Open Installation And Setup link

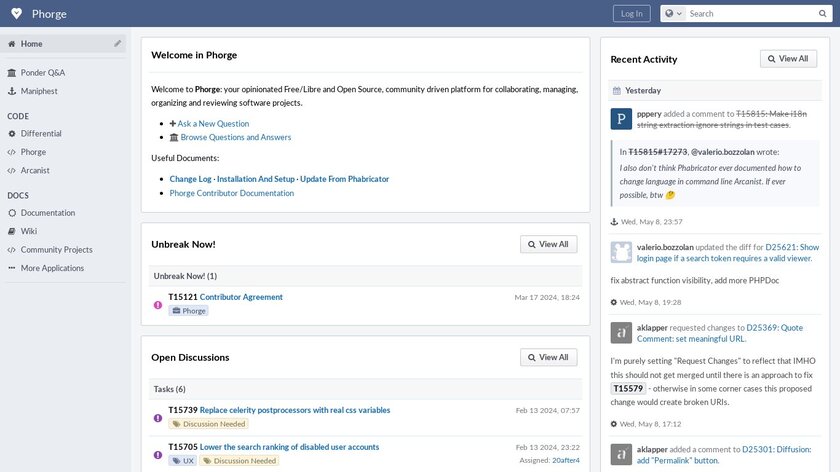pos(256,179)
